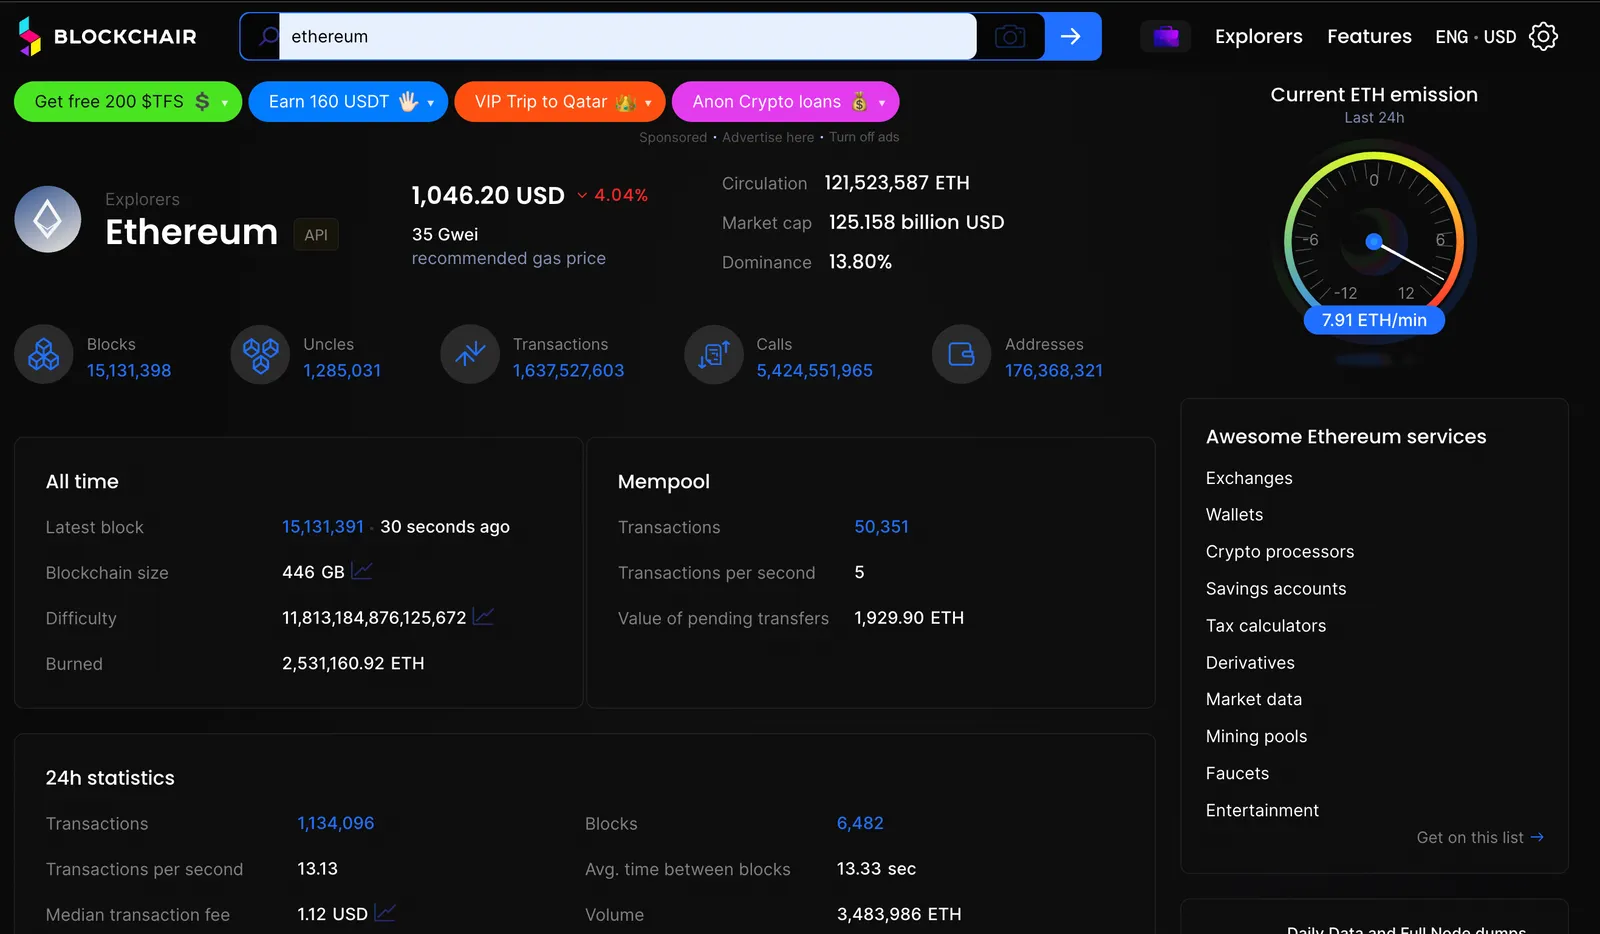
Task: Click Turn off ads link
Action: click(x=864, y=137)
